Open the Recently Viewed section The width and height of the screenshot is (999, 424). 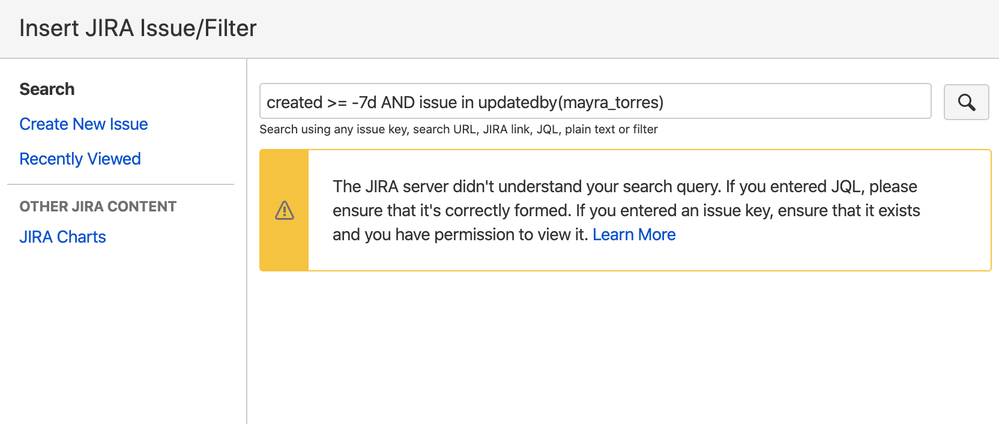80,159
